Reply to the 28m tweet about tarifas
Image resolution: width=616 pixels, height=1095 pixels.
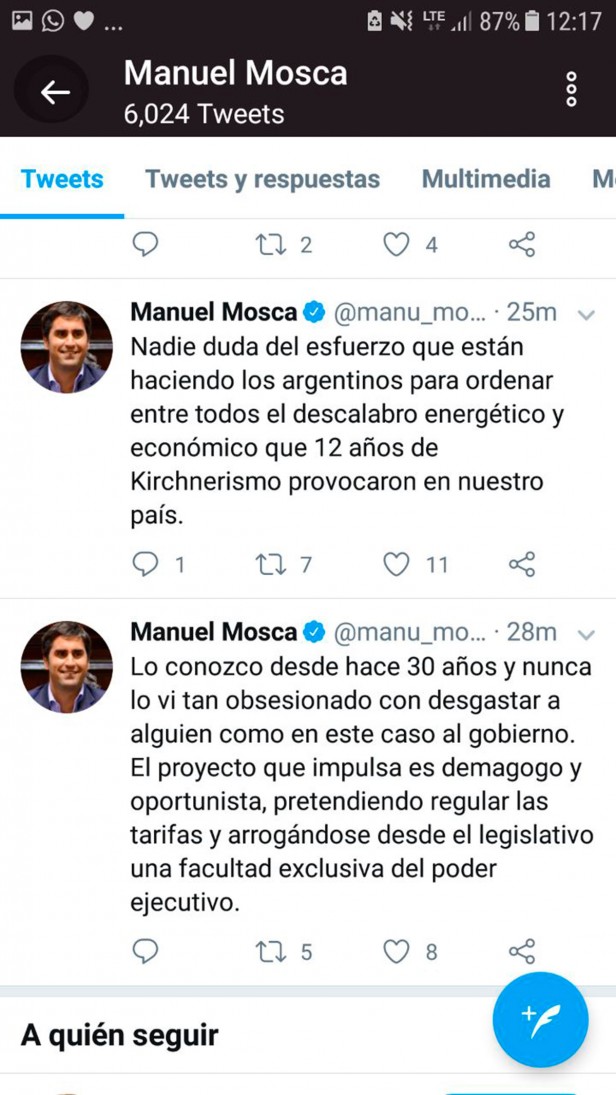point(145,951)
